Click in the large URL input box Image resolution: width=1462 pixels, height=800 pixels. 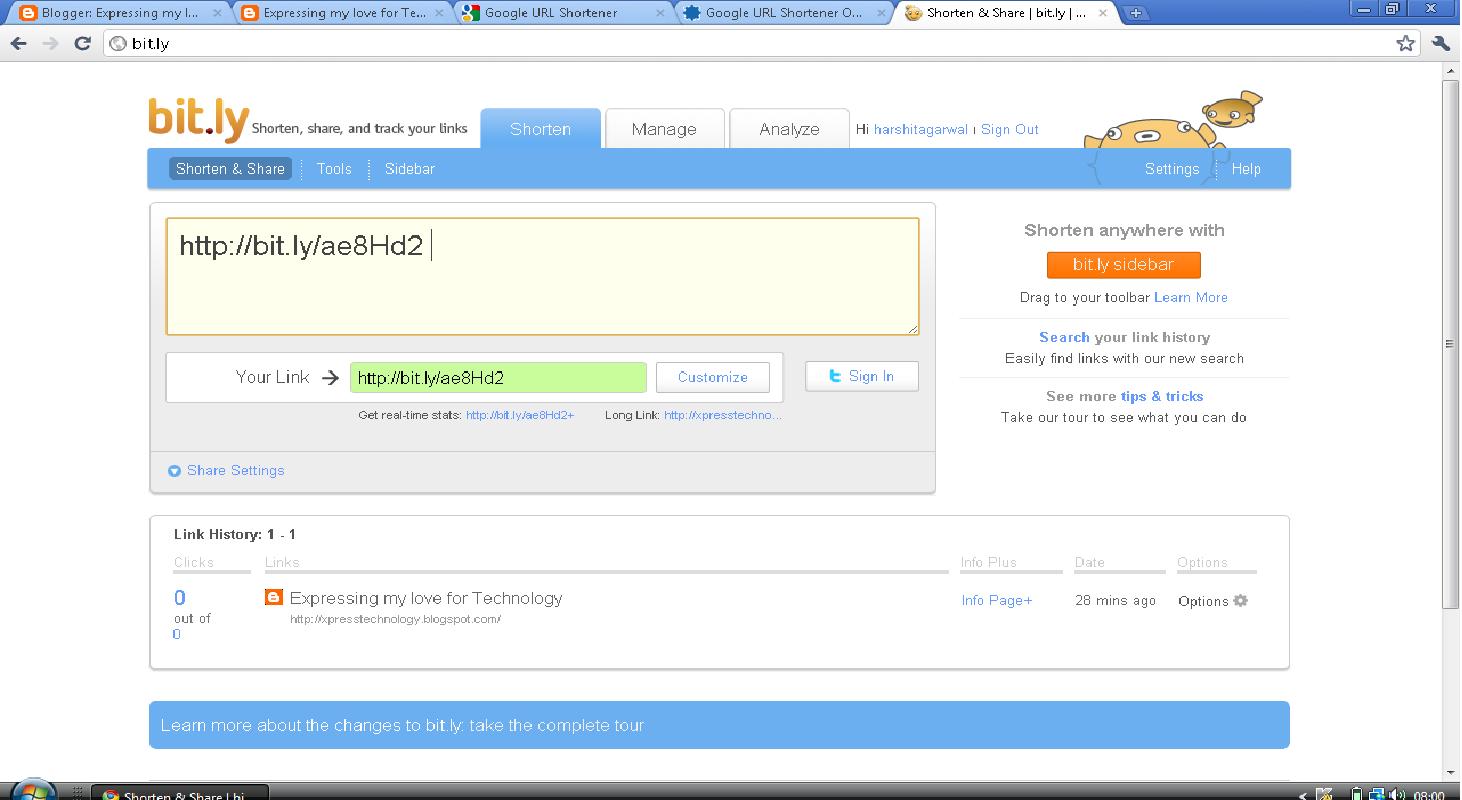542,276
